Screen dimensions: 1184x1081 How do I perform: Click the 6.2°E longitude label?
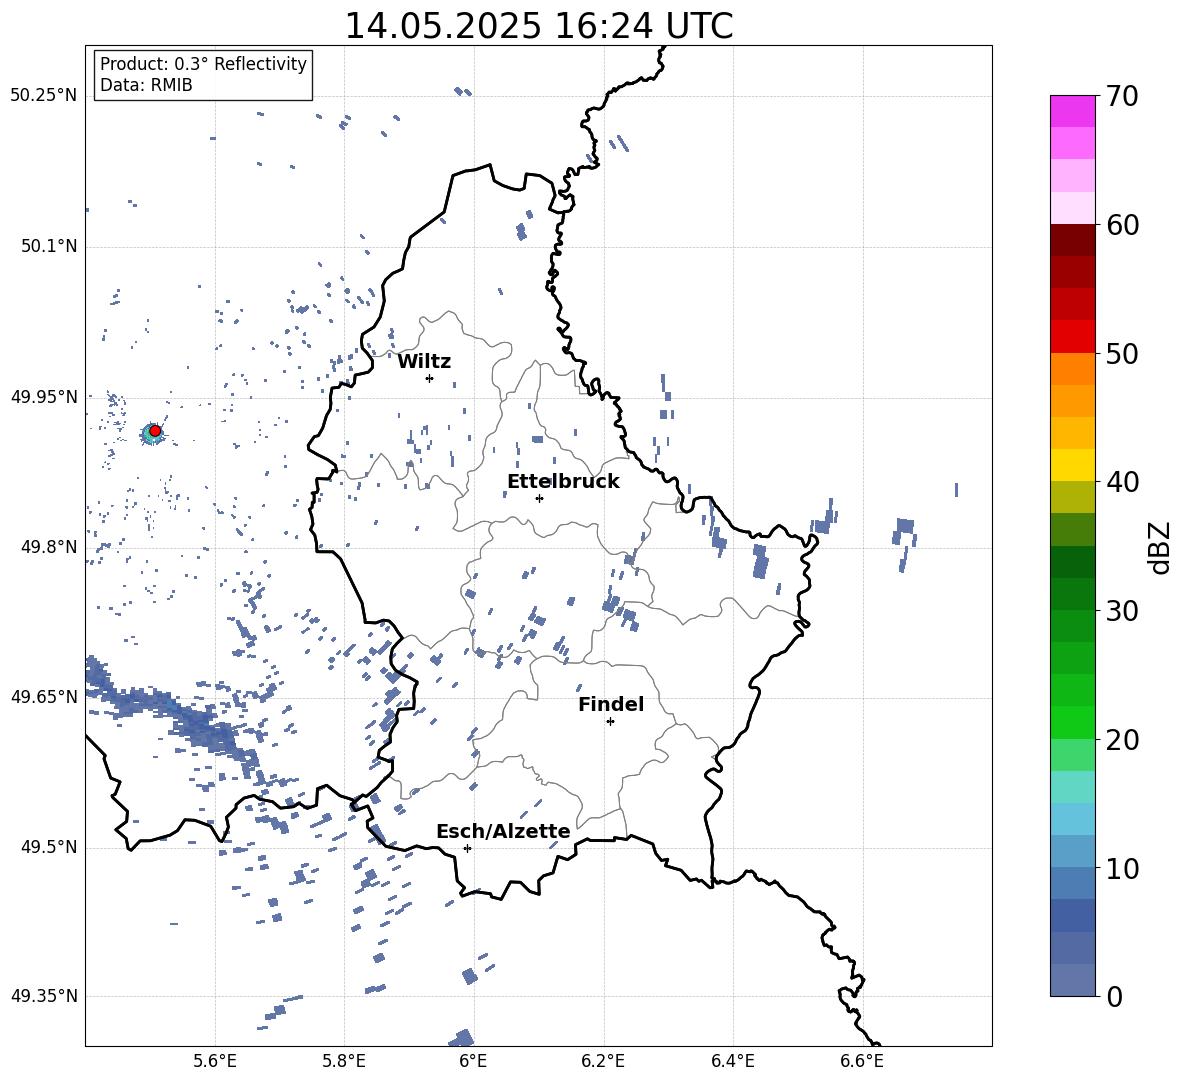pos(603,1062)
